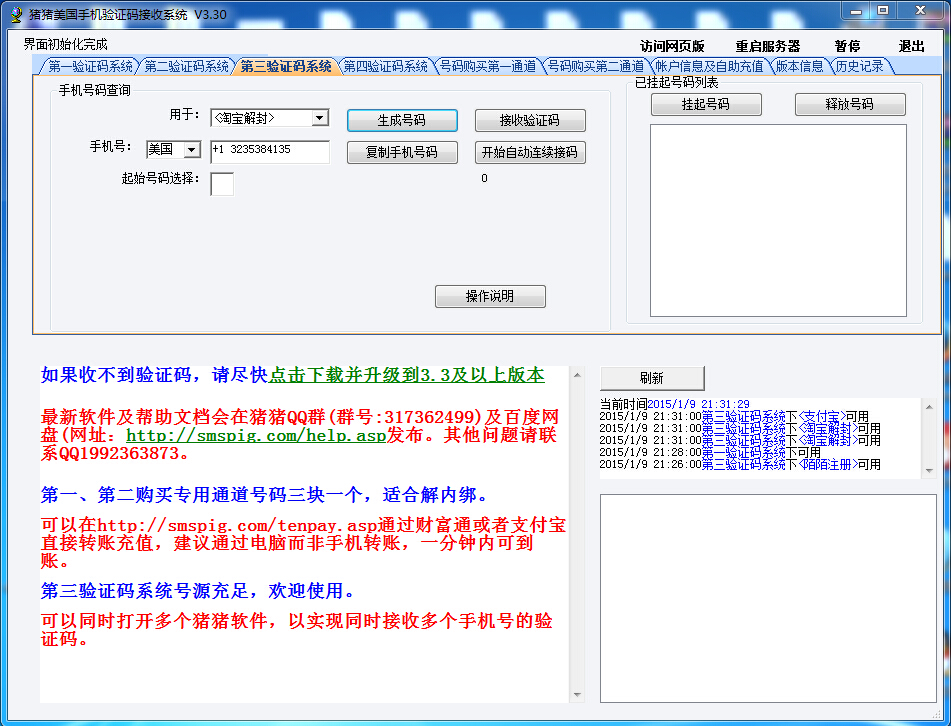This screenshot has width=951, height=726.
Task: Click the 接收验证码 button
Action: (x=530, y=120)
